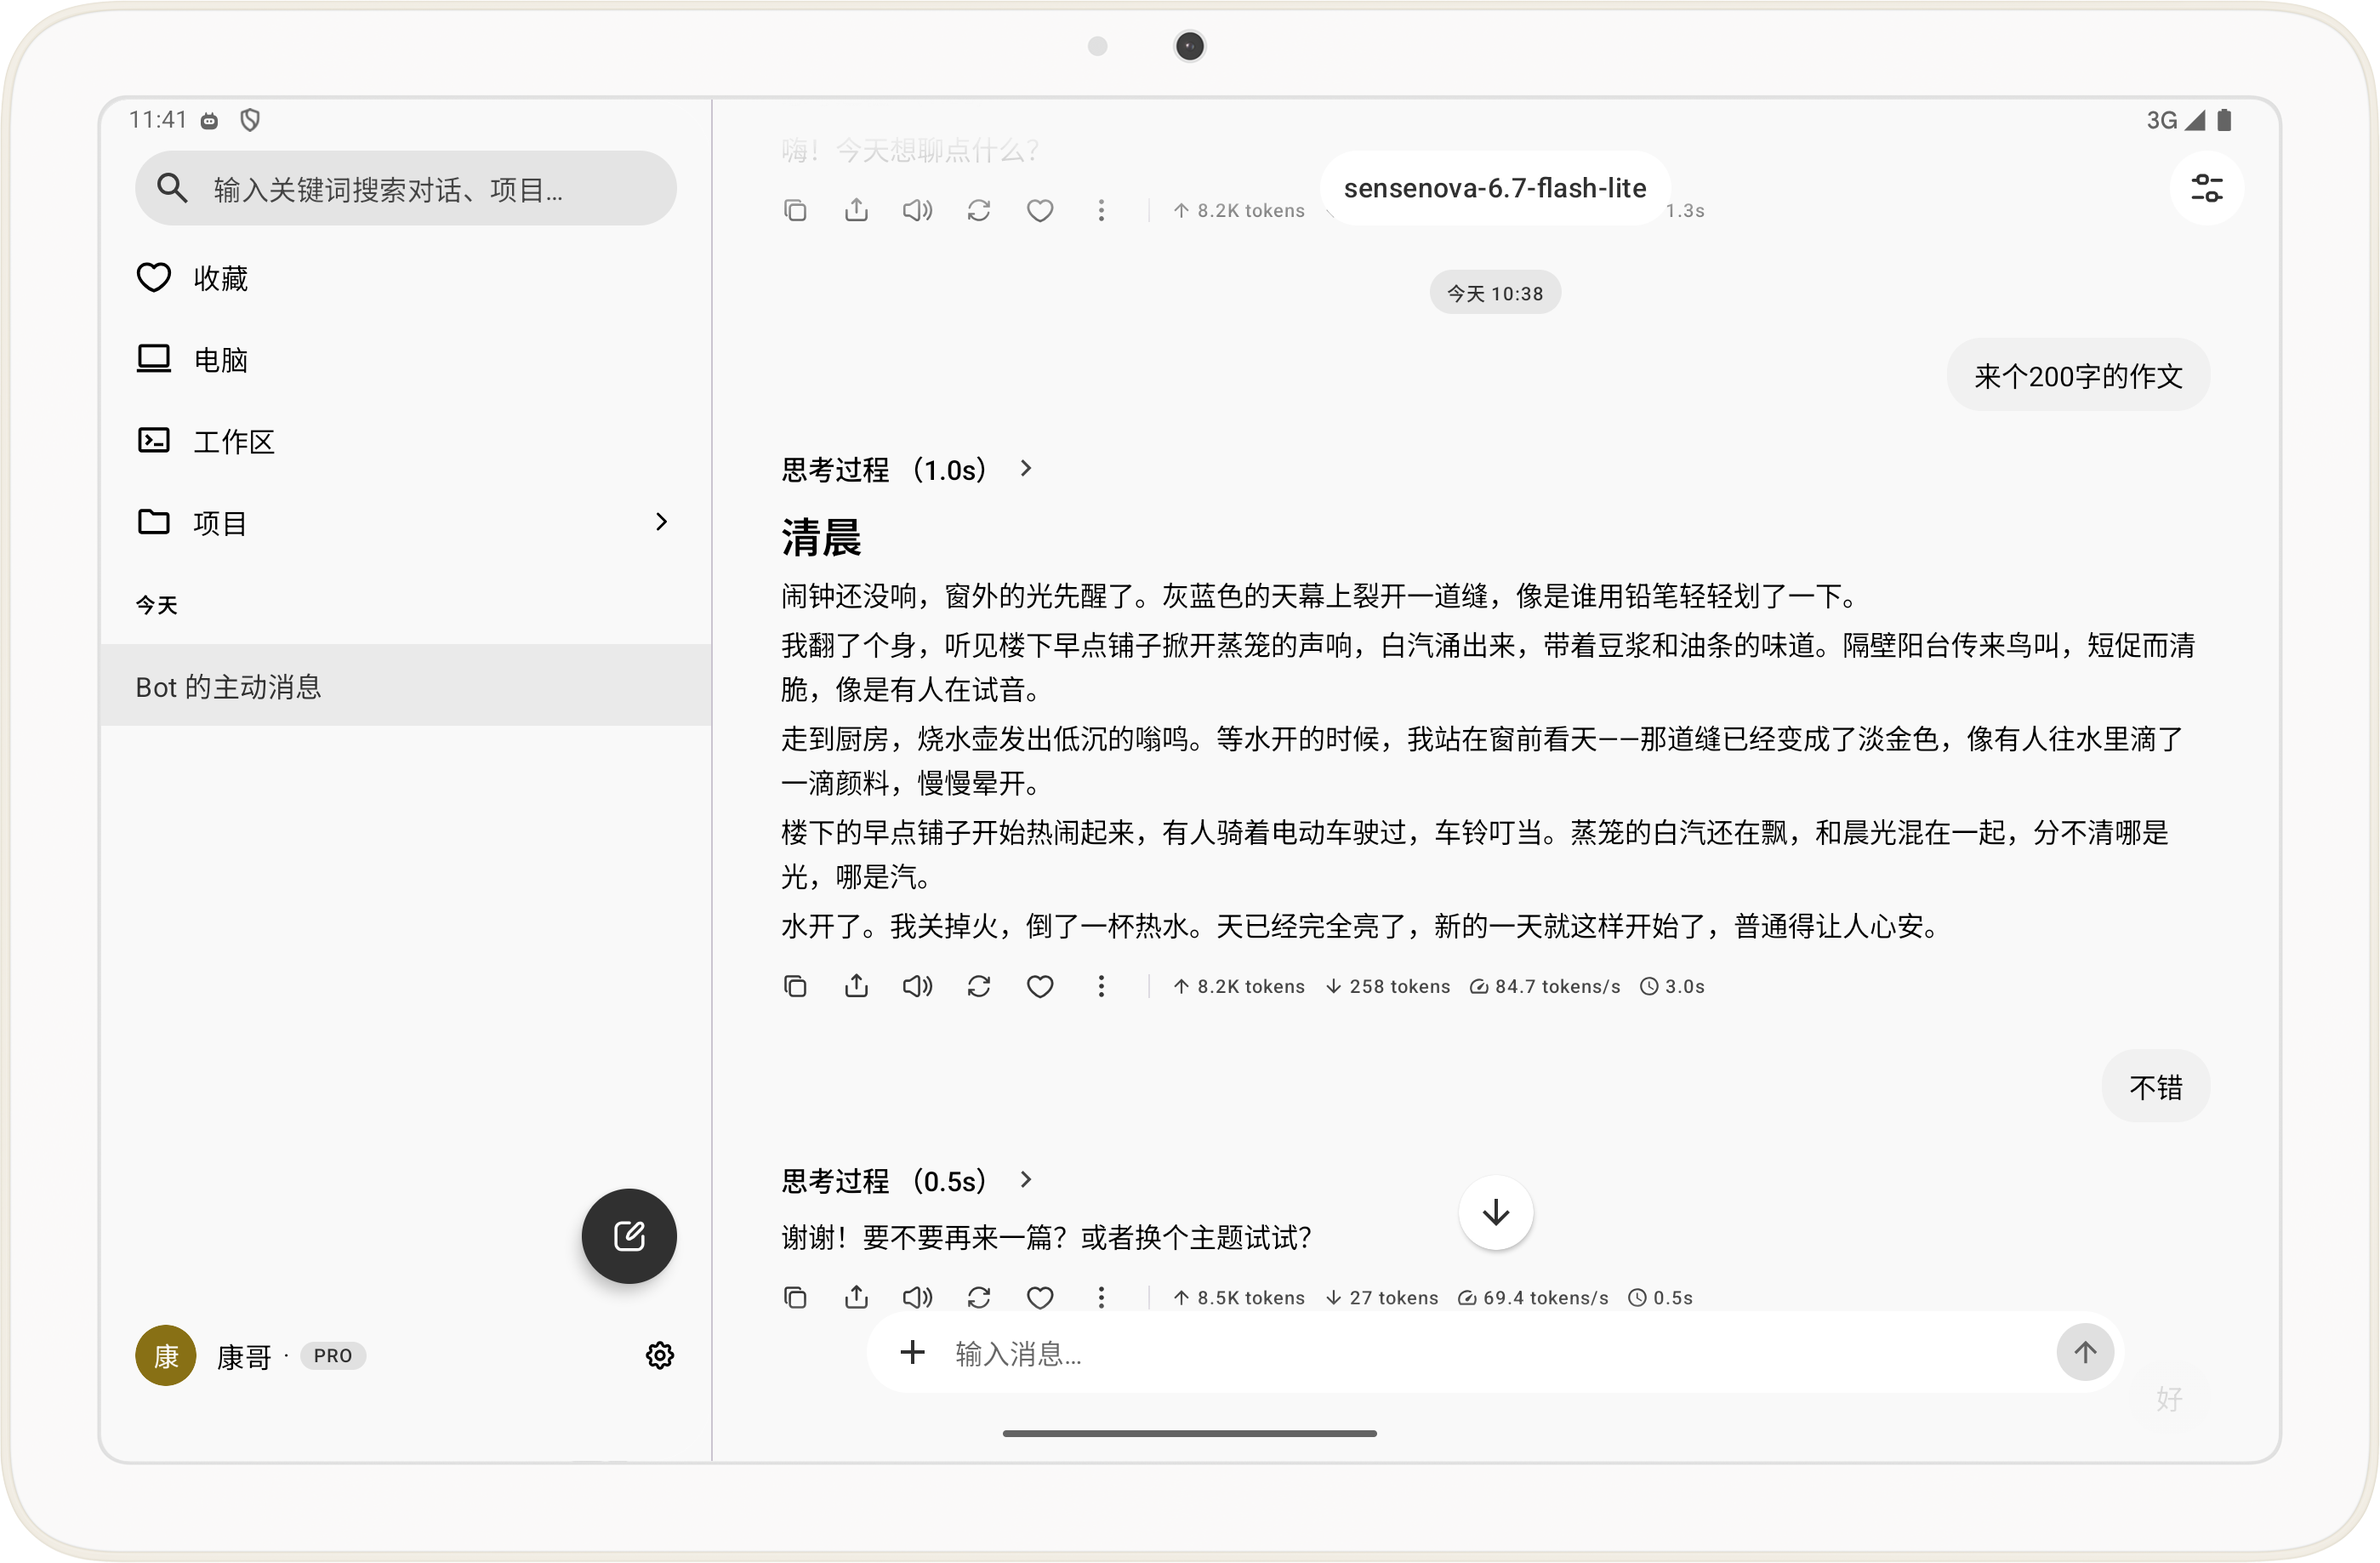Click the 3.0s duration stat
This screenshot has height=1563, width=2380.
point(1673,986)
